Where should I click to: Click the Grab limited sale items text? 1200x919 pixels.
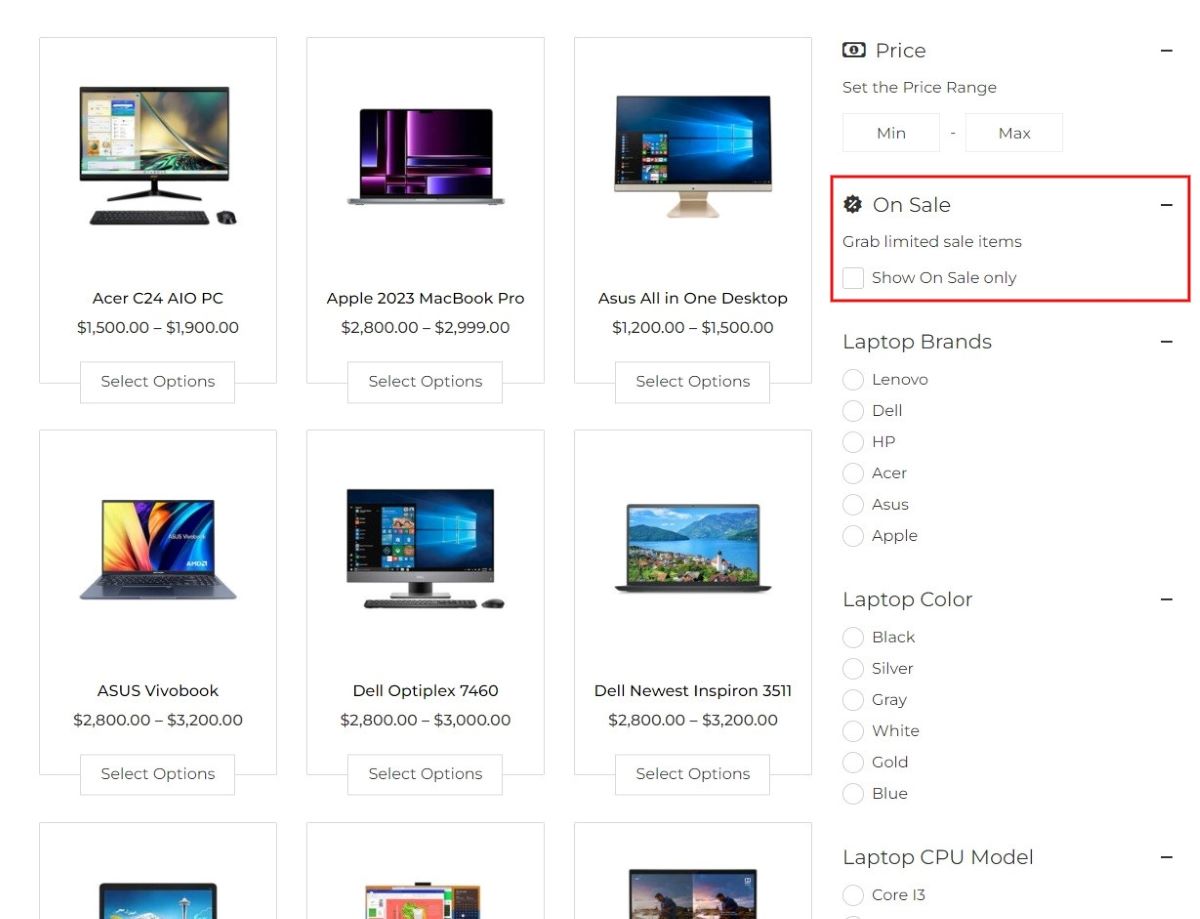click(932, 242)
